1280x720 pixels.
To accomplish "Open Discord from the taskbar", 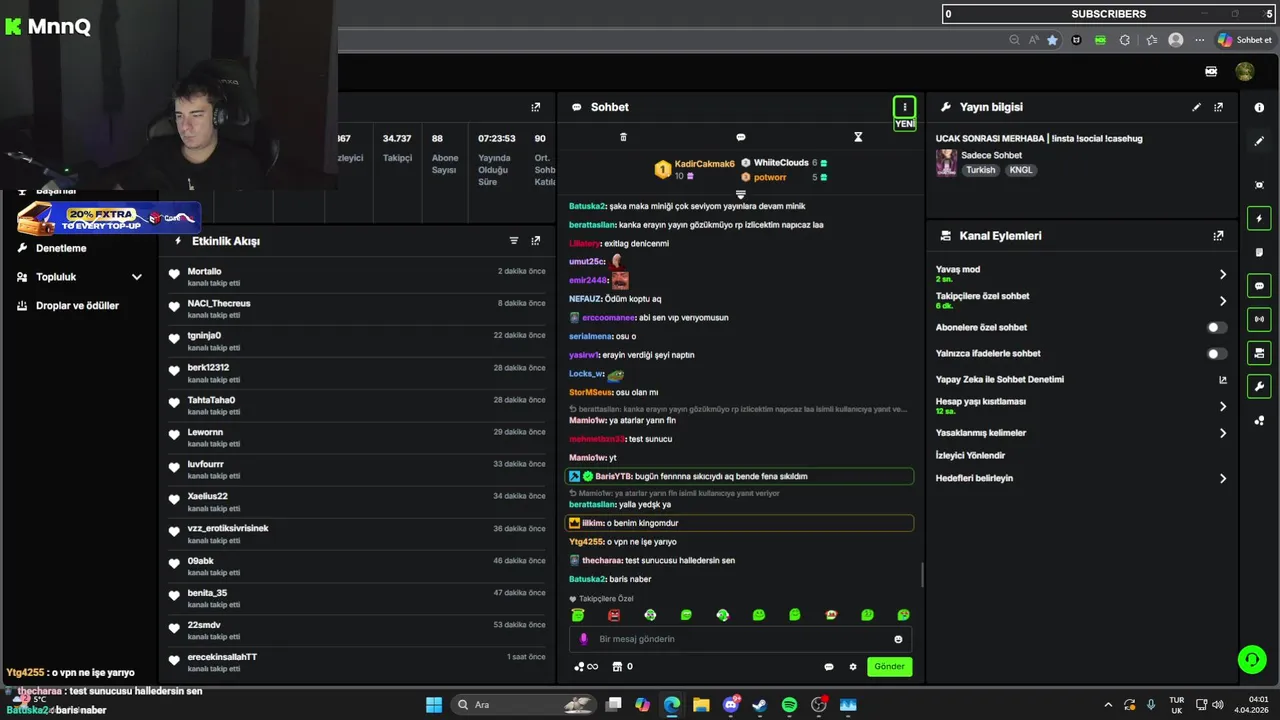I will click(x=731, y=705).
